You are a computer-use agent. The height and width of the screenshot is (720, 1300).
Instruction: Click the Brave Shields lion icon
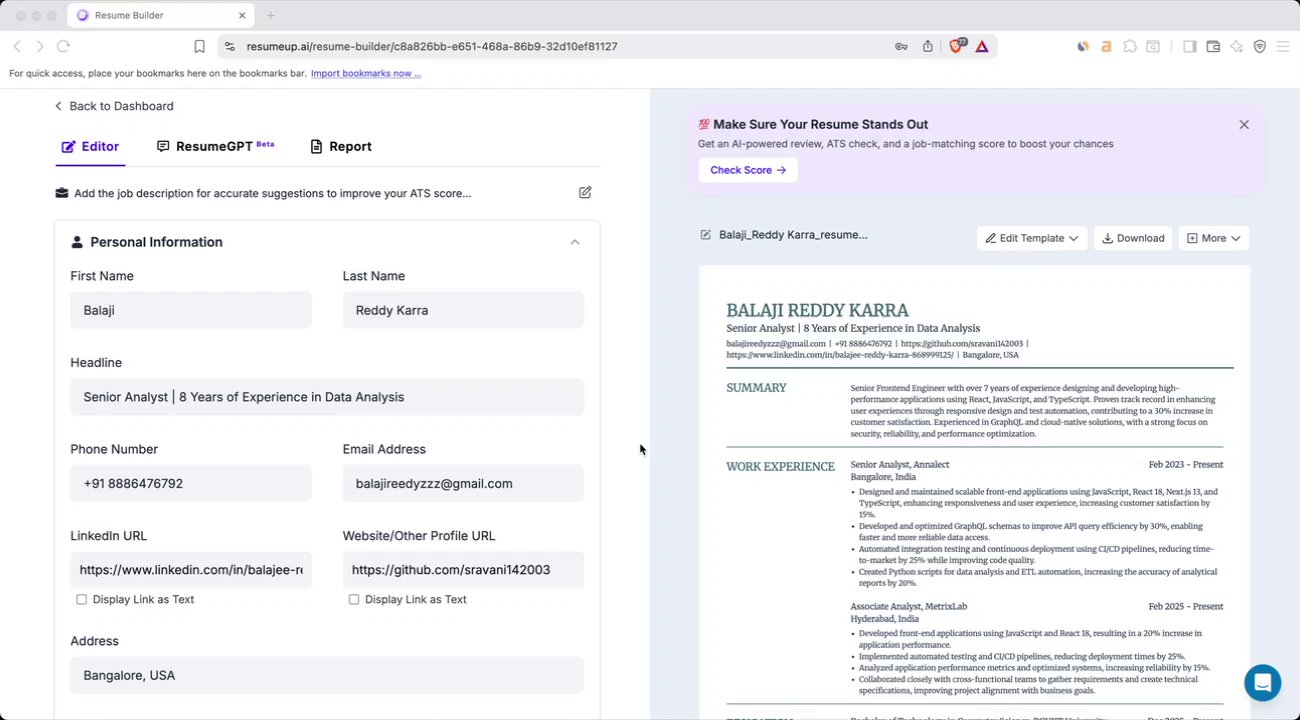(956, 46)
